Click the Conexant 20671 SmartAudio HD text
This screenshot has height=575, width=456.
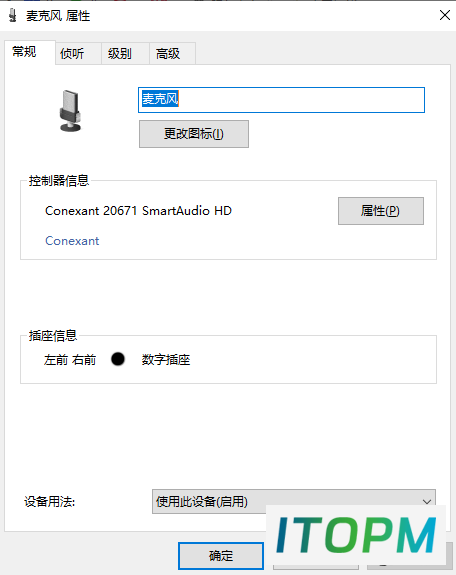(138, 211)
